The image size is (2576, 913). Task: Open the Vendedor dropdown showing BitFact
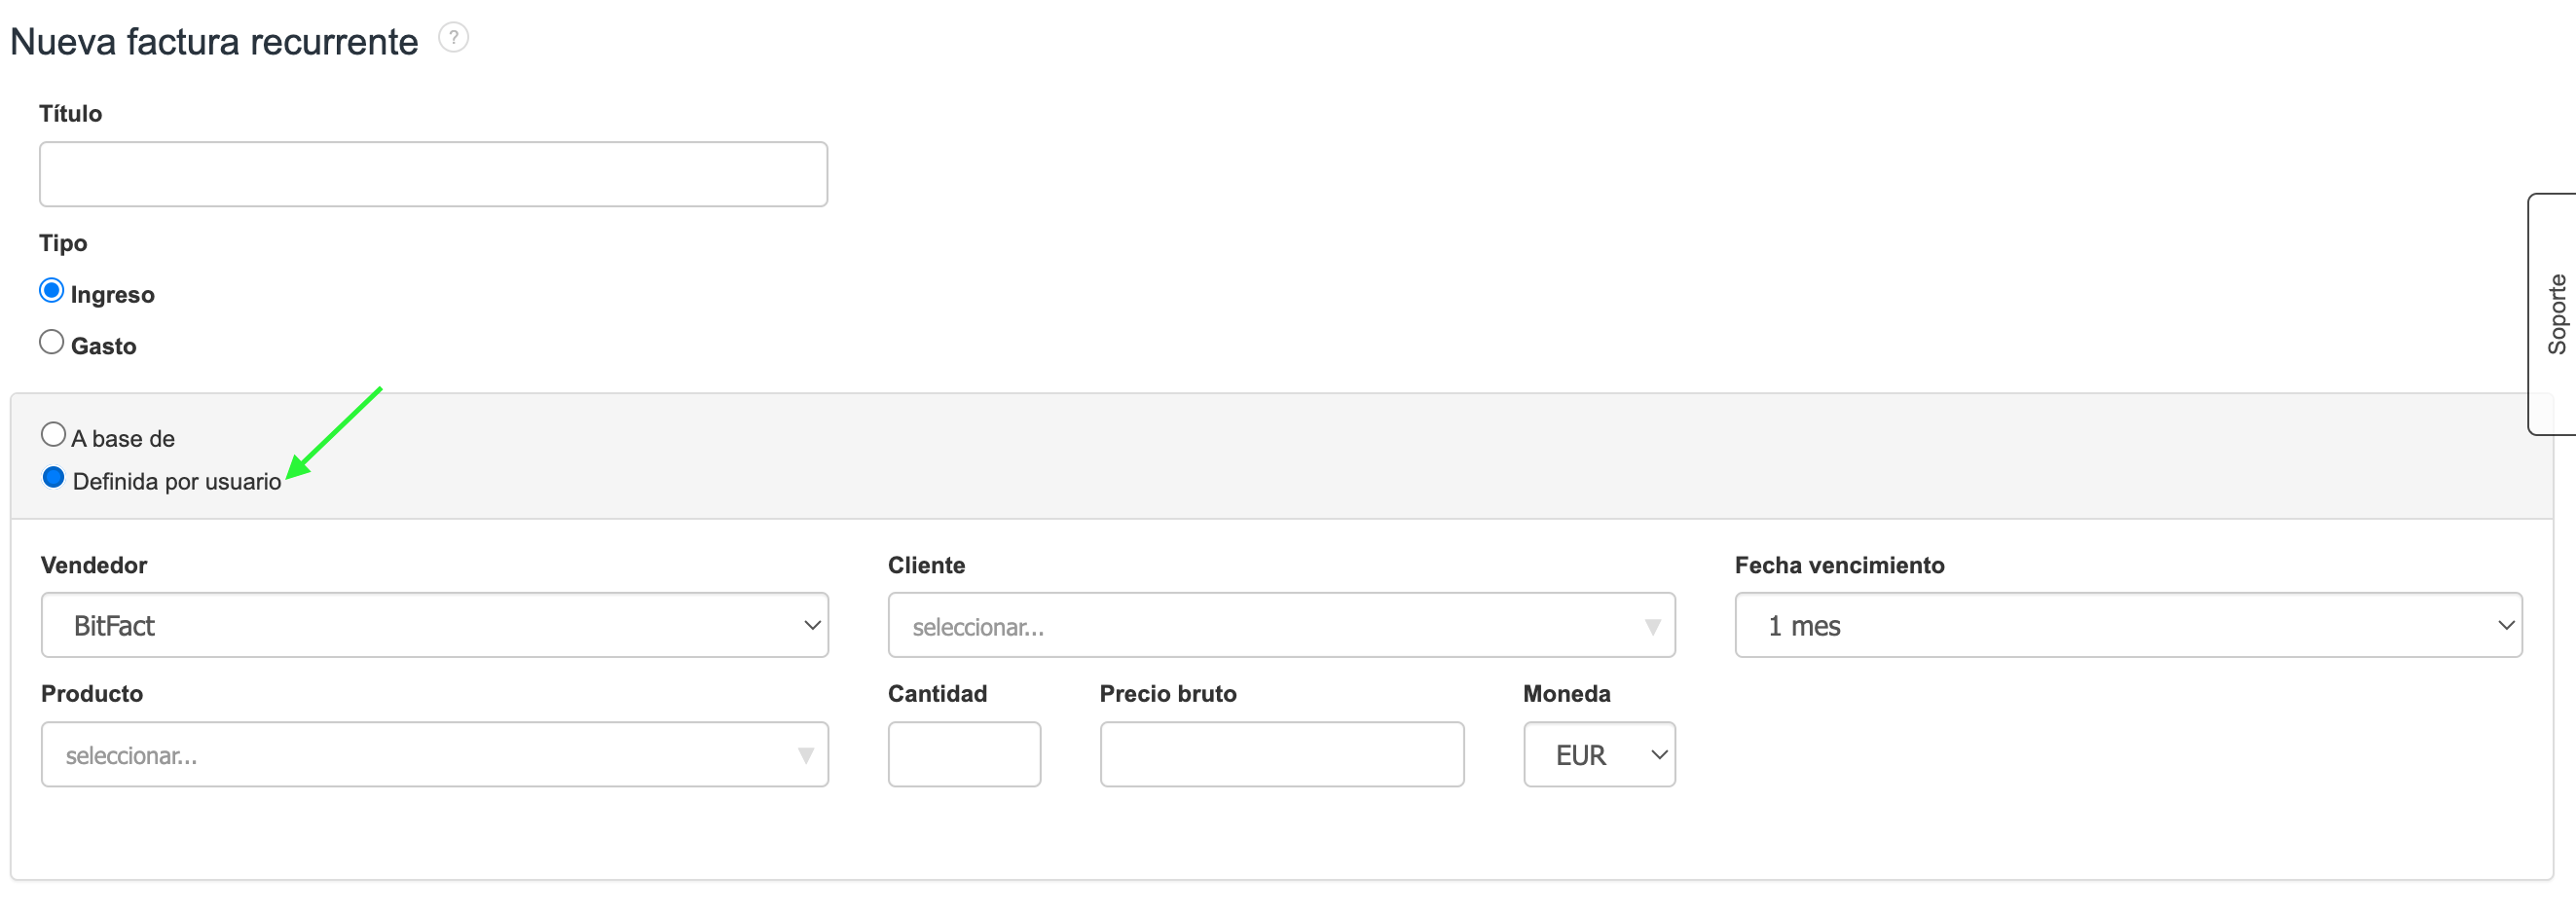pos(434,625)
